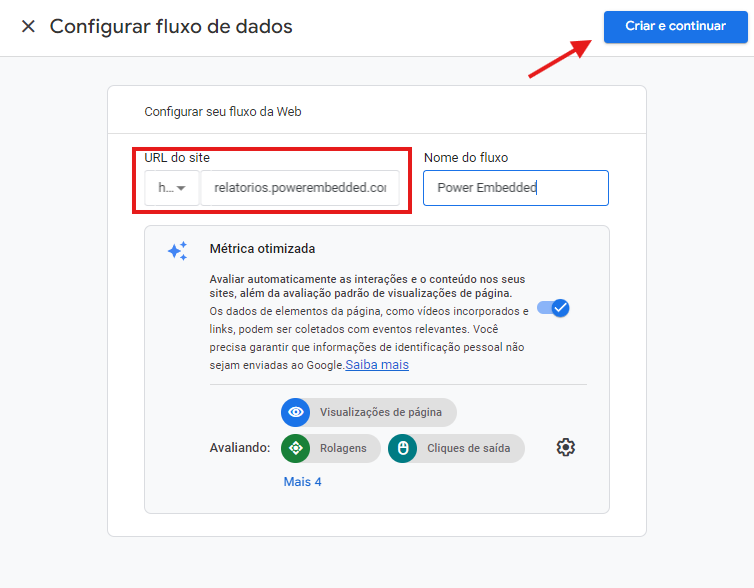754x588 pixels.
Task: Open the Saiba mais link
Action: pos(377,365)
